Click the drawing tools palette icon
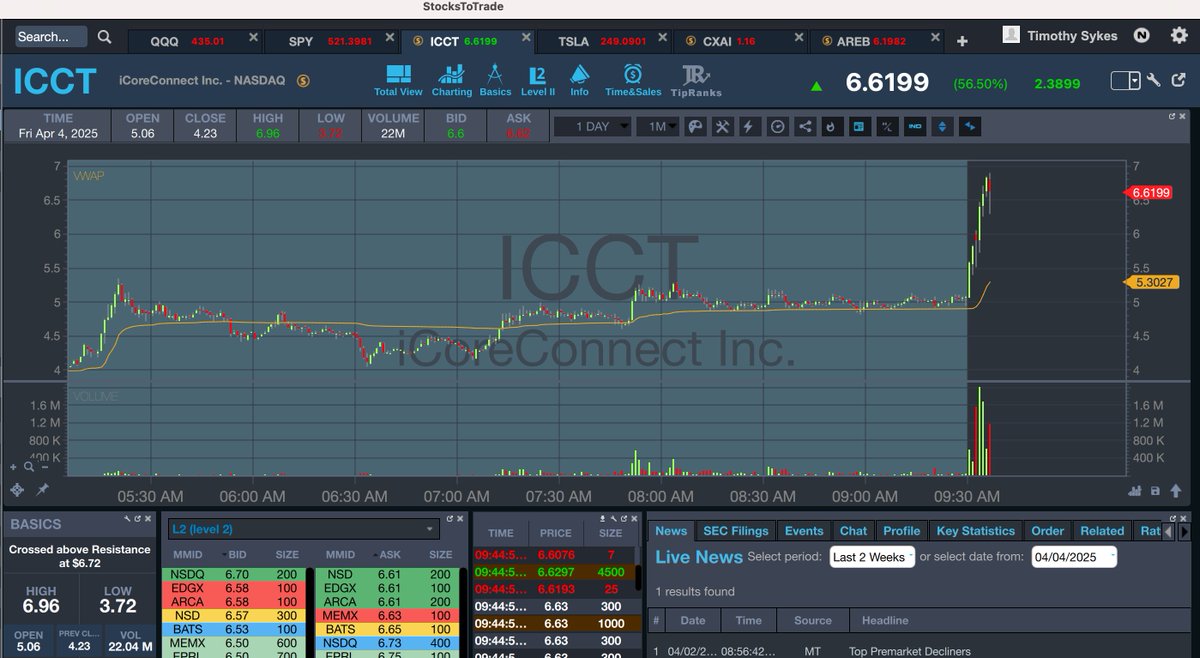The width and height of the screenshot is (1200, 658). (695, 126)
